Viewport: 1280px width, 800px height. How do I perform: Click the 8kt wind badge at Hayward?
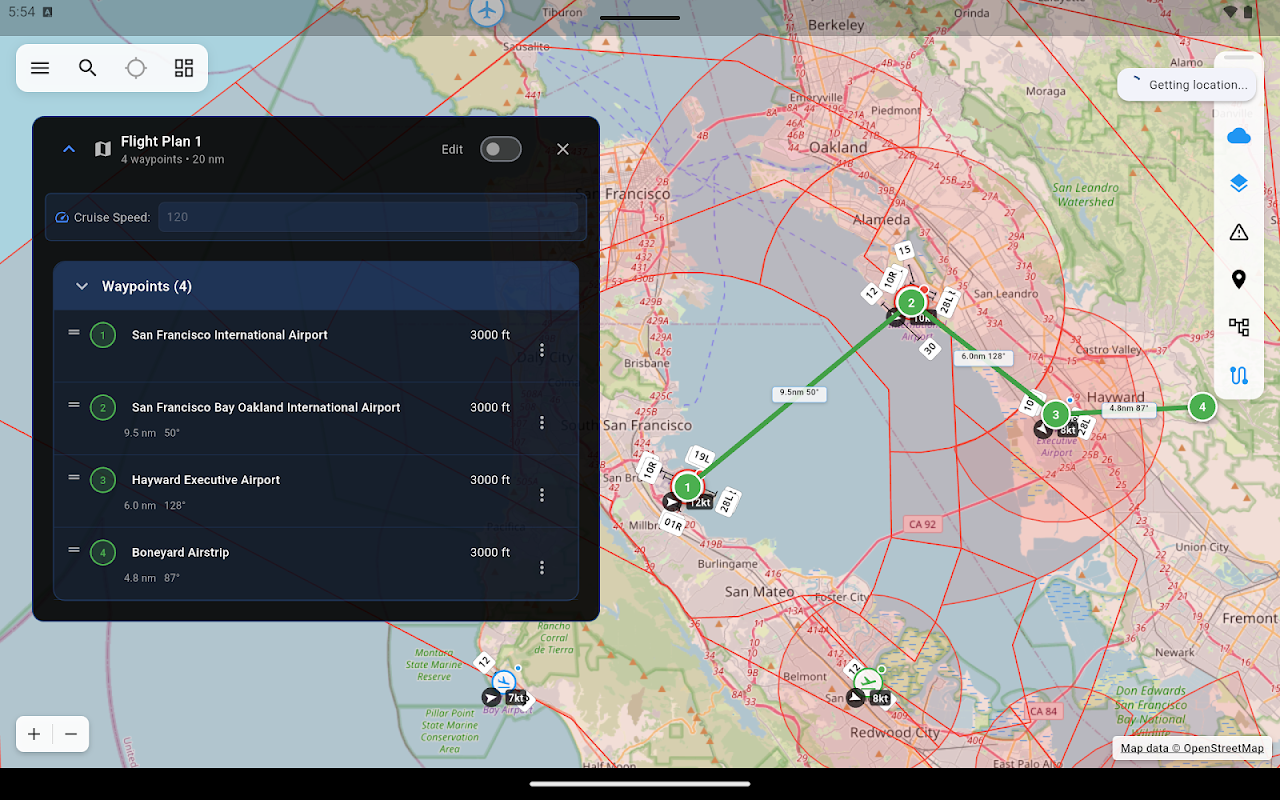[1067, 430]
